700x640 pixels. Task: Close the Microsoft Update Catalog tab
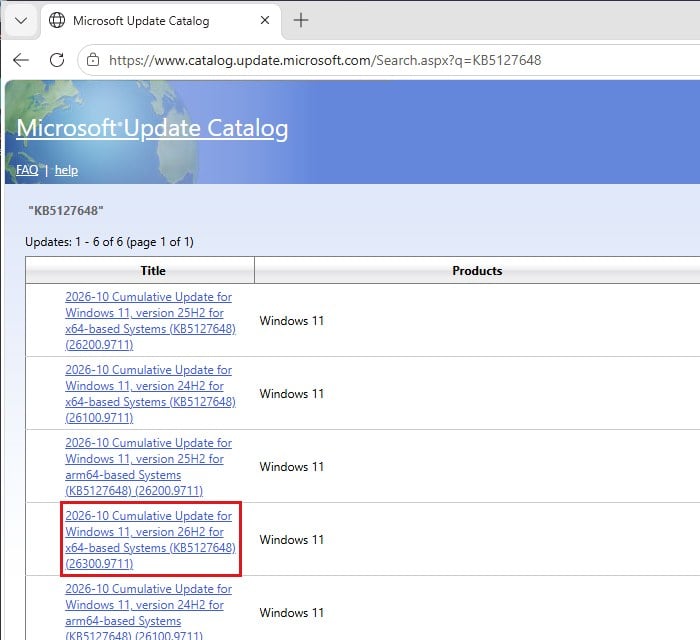[x=265, y=20]
